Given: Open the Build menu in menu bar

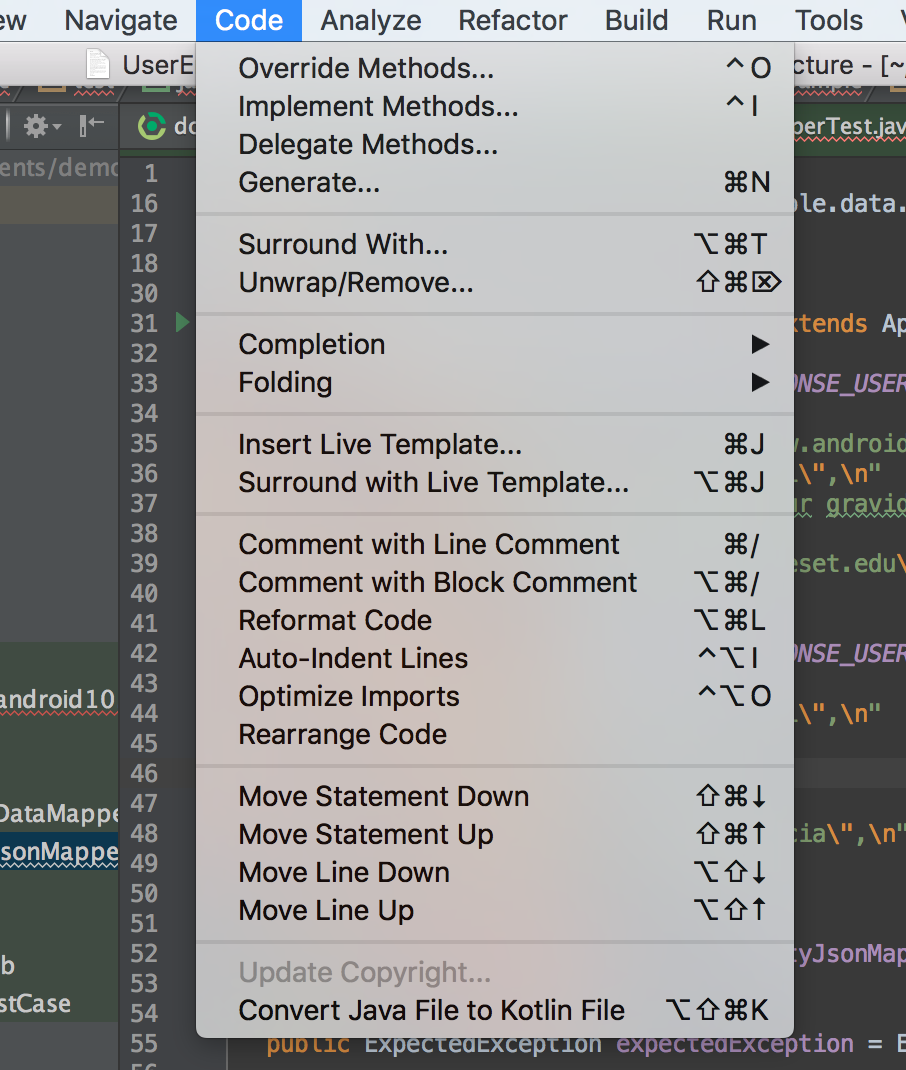Looking at the screenshot, I should (636, 20).
